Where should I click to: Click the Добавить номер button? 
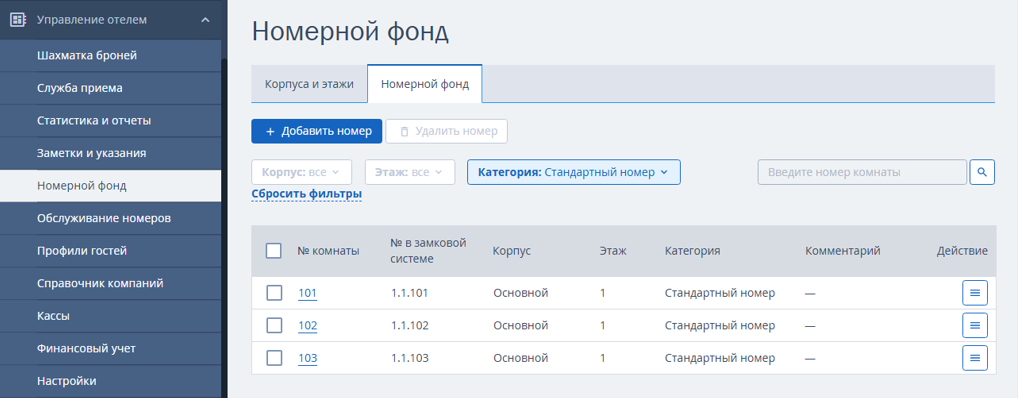[x=317, y=131]
